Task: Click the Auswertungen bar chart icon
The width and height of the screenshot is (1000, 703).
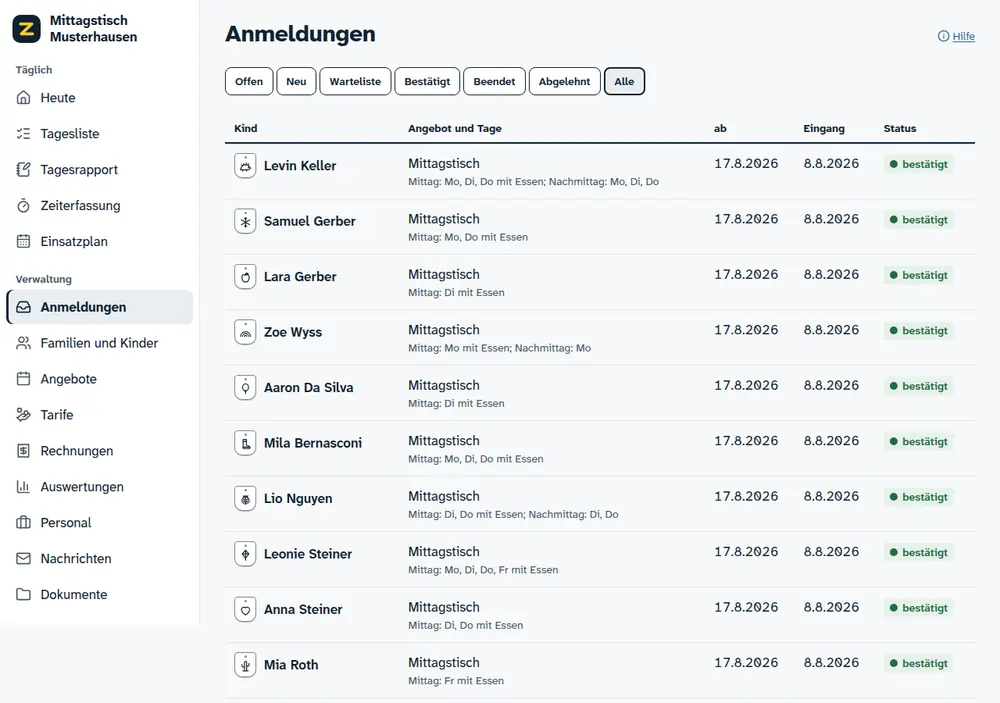Action: (x=24, y=487)
